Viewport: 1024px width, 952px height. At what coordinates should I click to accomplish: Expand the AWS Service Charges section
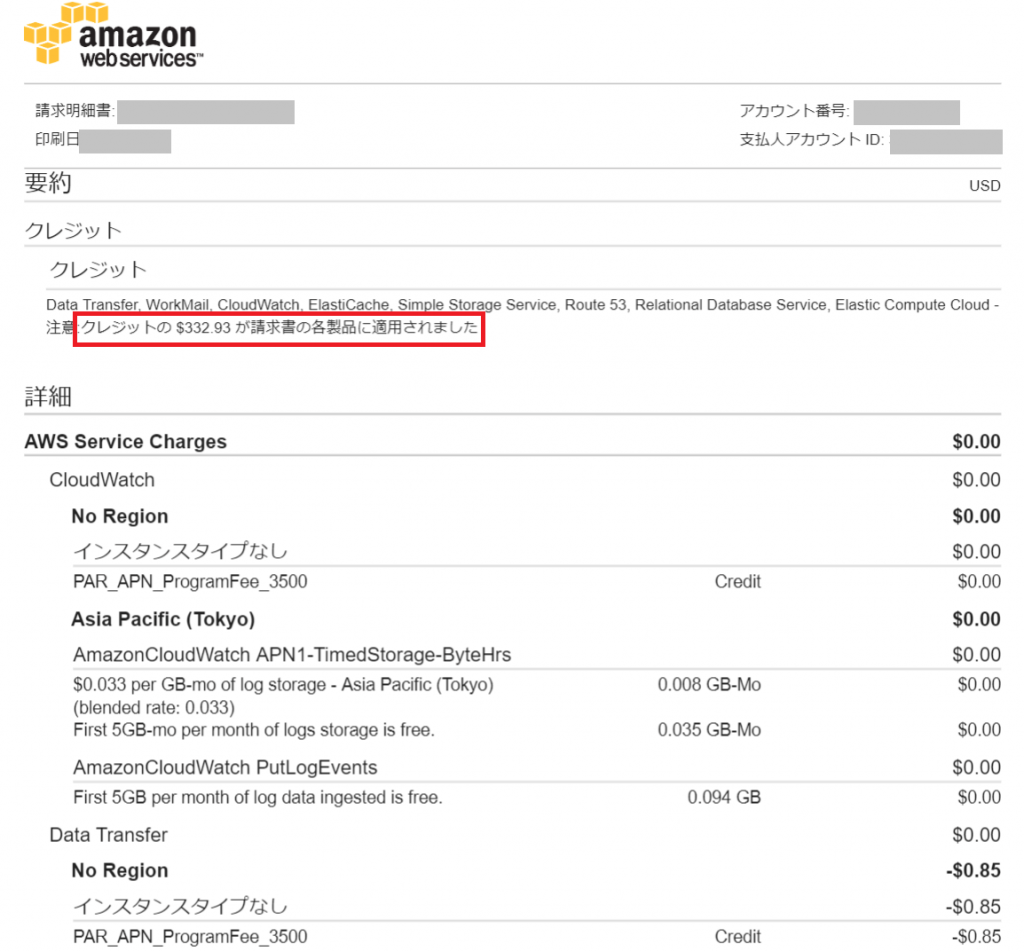pos(125,441)
